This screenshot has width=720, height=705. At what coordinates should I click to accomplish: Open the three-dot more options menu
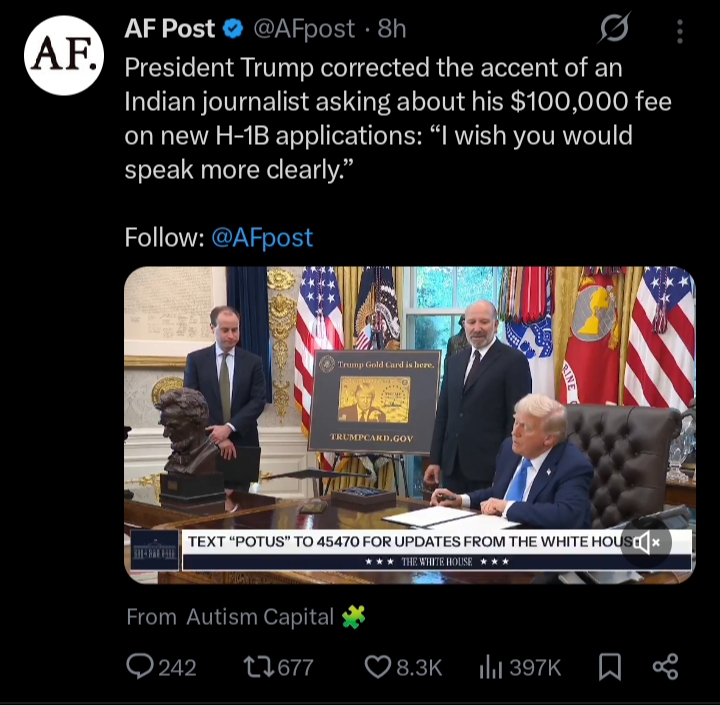point(680,31)
